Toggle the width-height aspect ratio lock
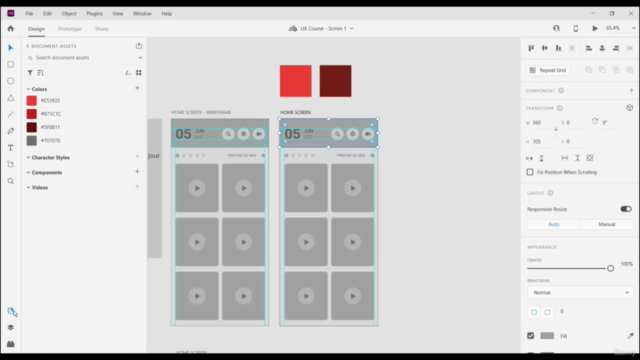Viewport: 640px width, 360px height. [x=556, y=129]
